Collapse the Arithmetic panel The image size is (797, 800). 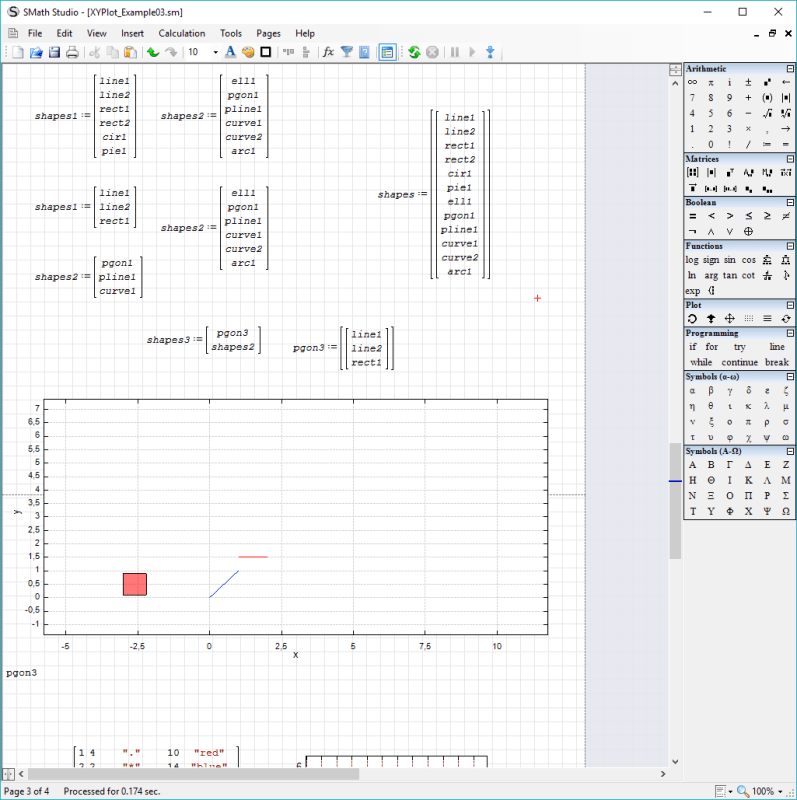coord(790,68)
